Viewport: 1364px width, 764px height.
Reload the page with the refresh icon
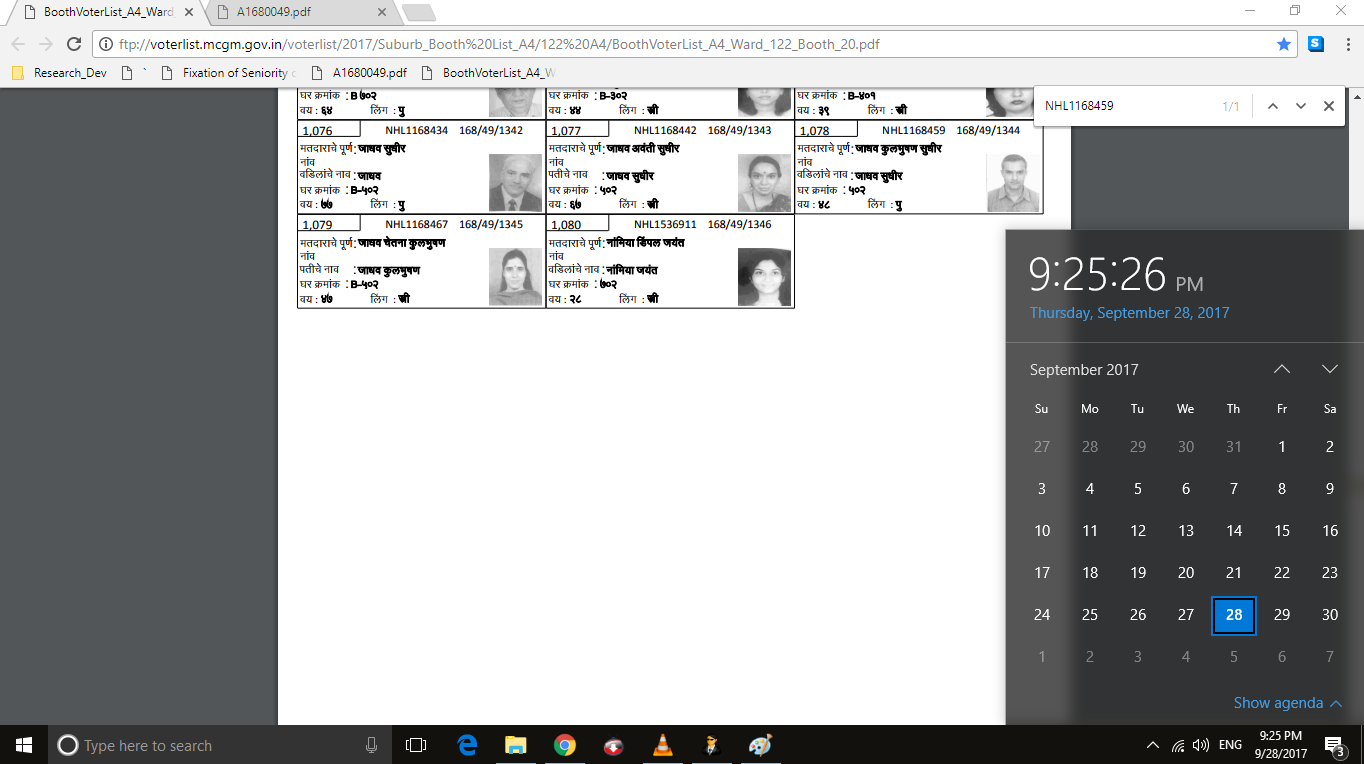tap(73, 44)
